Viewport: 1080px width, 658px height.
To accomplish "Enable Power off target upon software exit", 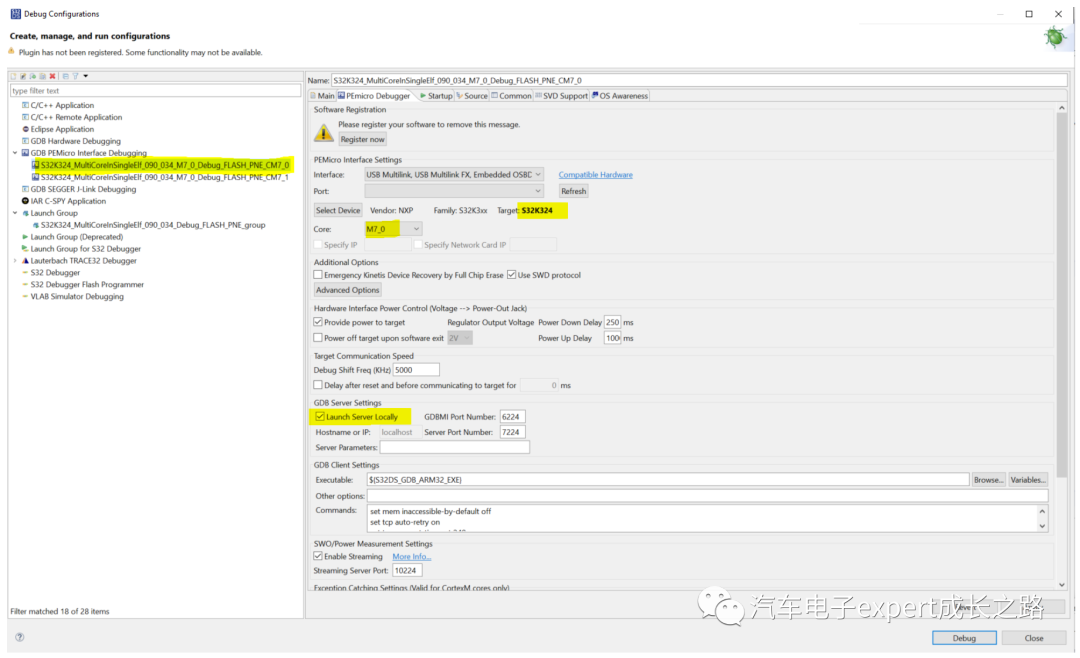I will point(318,338).
